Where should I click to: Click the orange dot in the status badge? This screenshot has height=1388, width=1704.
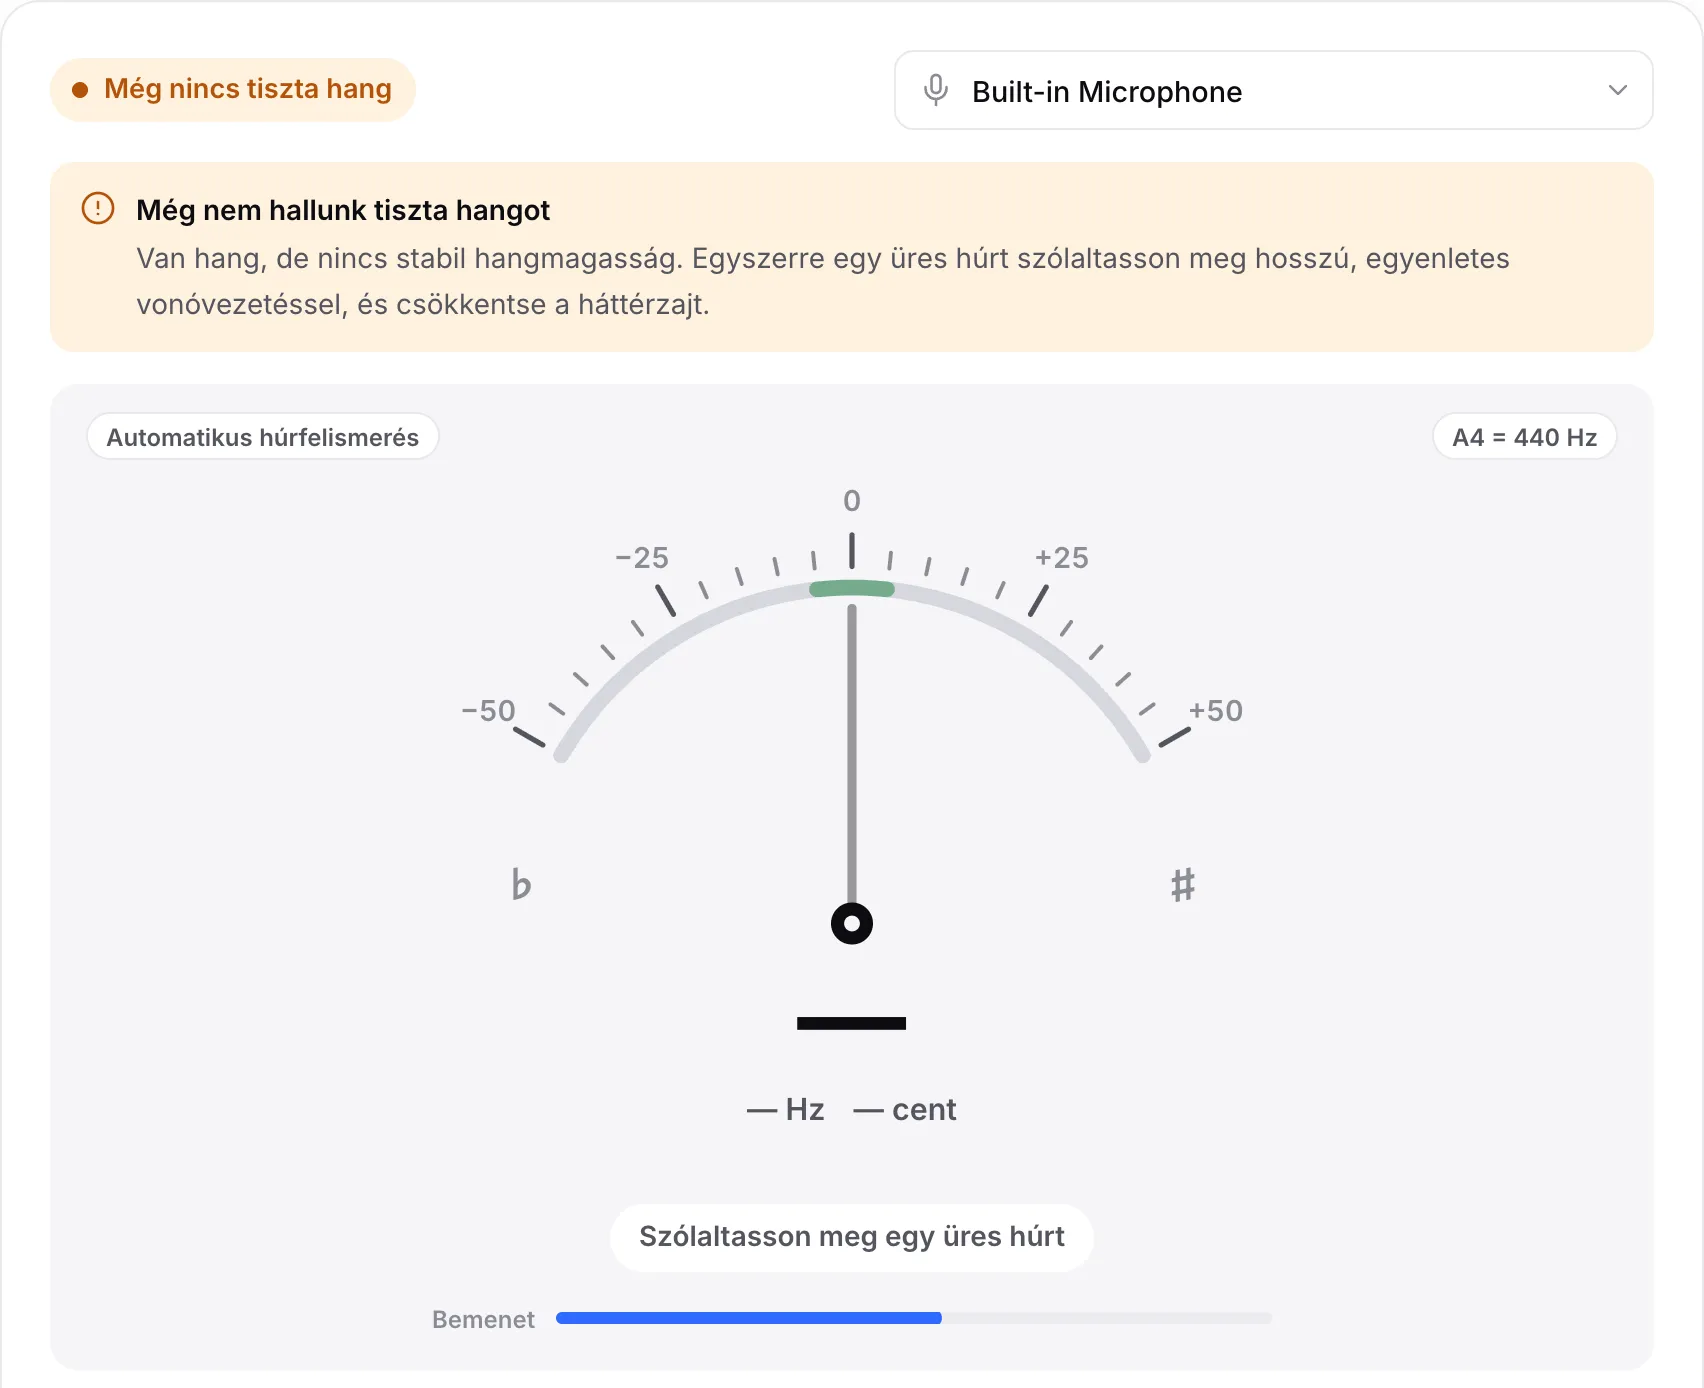point(80,90)
